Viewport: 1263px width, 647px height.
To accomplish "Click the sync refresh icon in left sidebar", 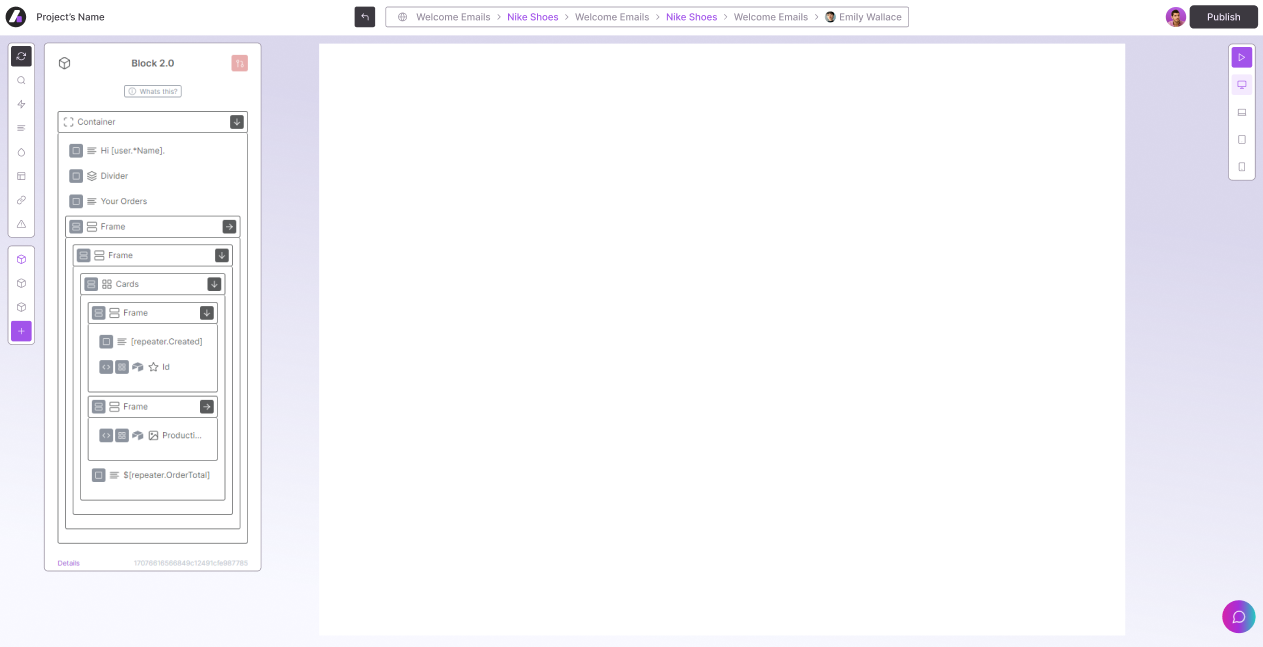I will (21, 56).
